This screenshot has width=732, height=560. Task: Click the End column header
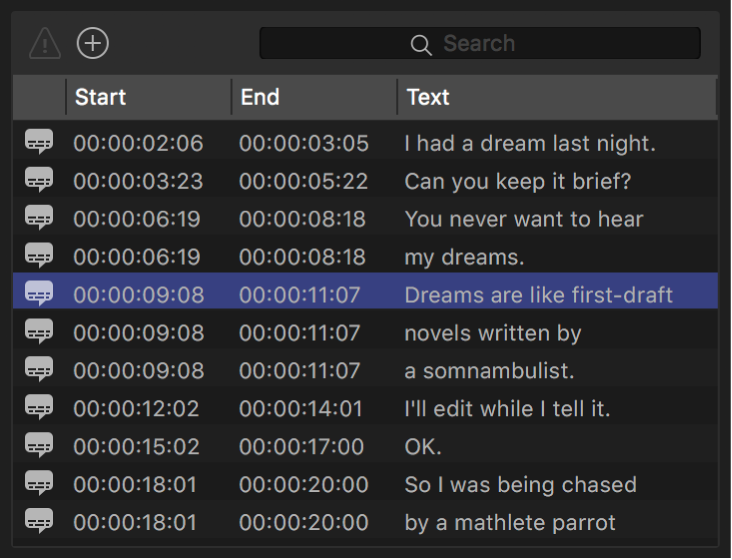click(x=260, y=97)
